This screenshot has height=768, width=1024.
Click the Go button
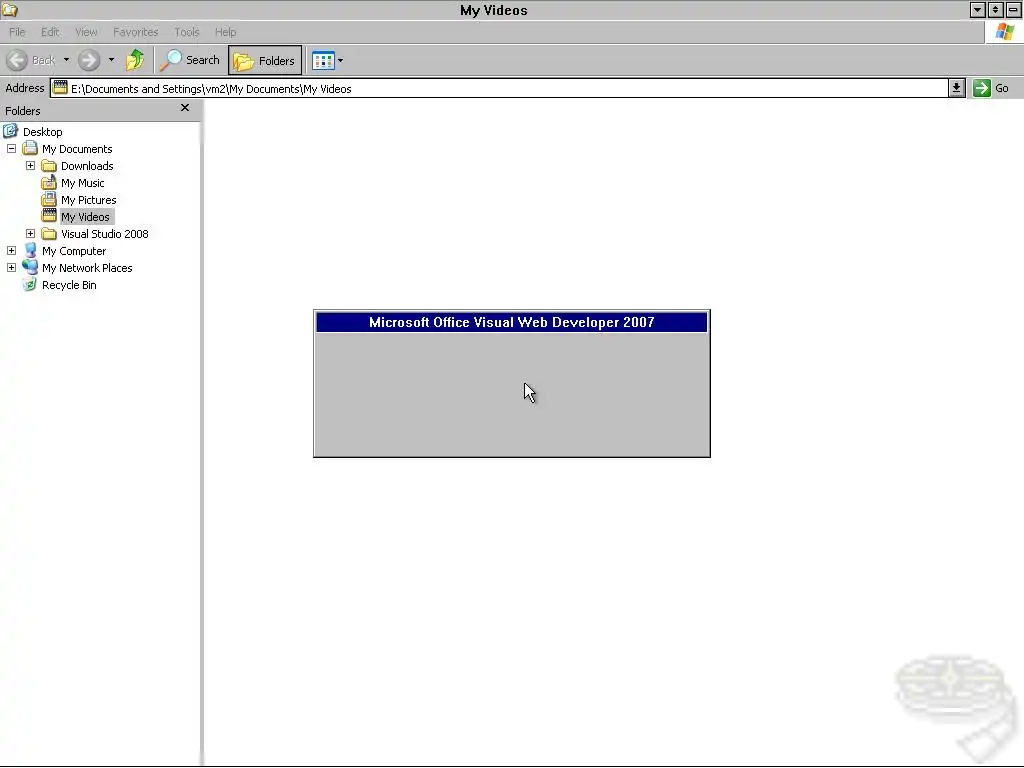pyautogui.click(x=991, y=88)
